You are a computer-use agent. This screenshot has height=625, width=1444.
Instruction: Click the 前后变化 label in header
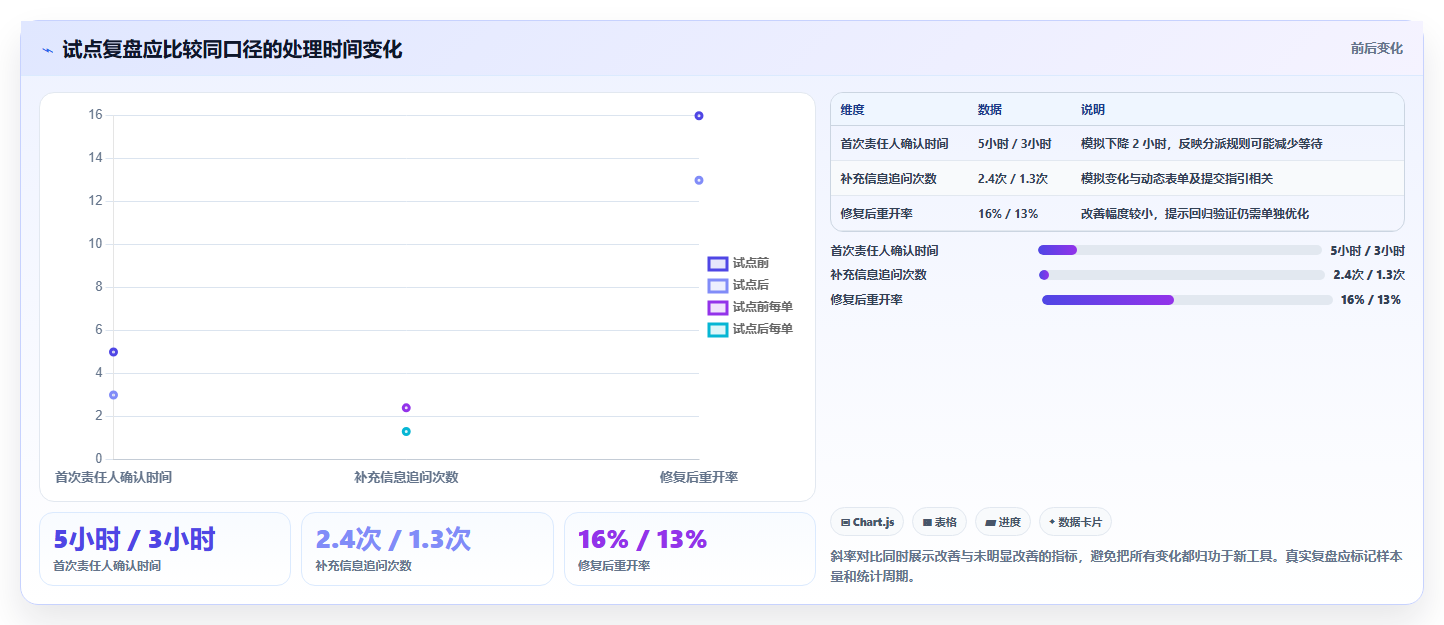pos(1376,48)
